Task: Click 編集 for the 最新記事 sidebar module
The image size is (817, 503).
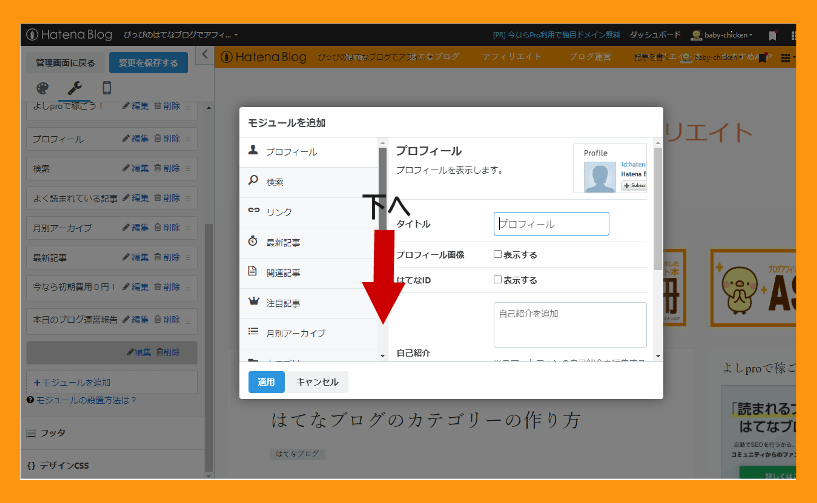Action: [x=135, y=257]
